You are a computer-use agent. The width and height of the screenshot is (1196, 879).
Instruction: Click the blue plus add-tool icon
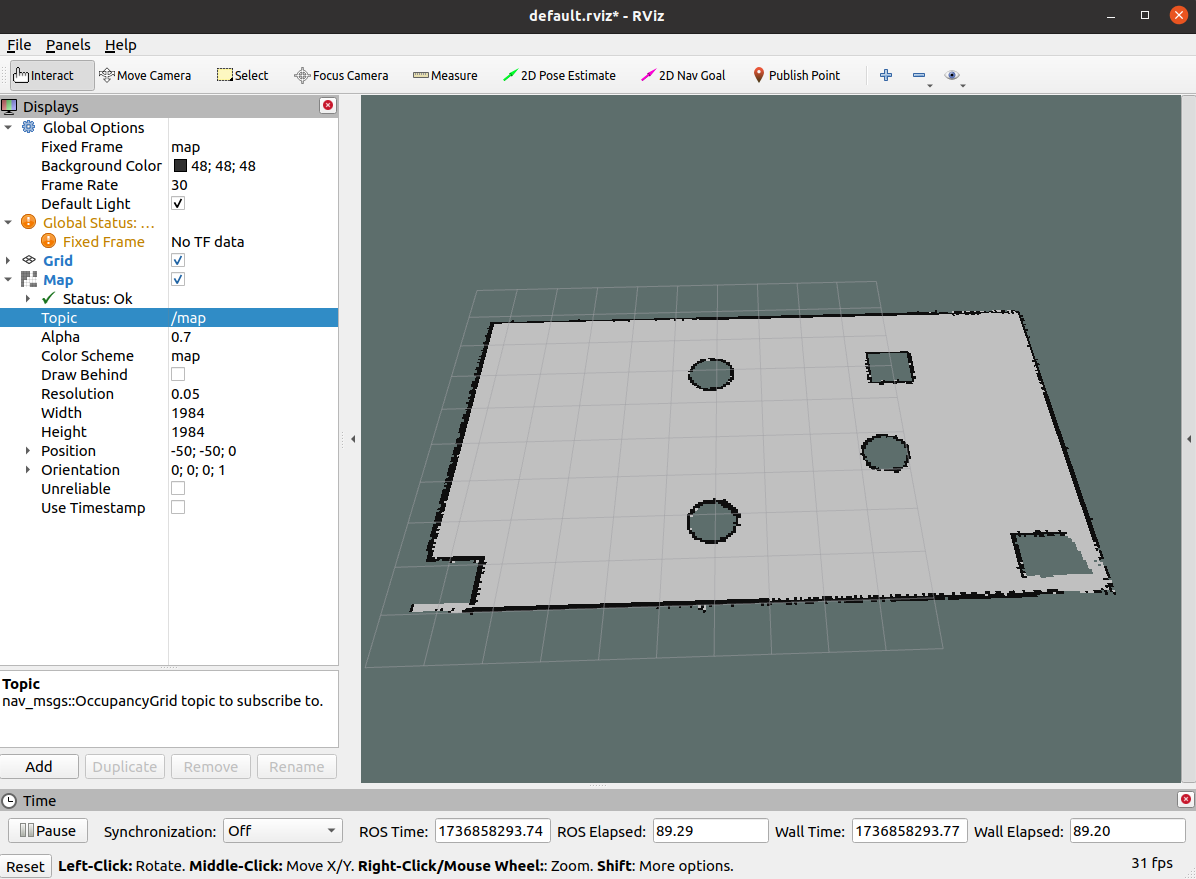[x=886, y=75]
